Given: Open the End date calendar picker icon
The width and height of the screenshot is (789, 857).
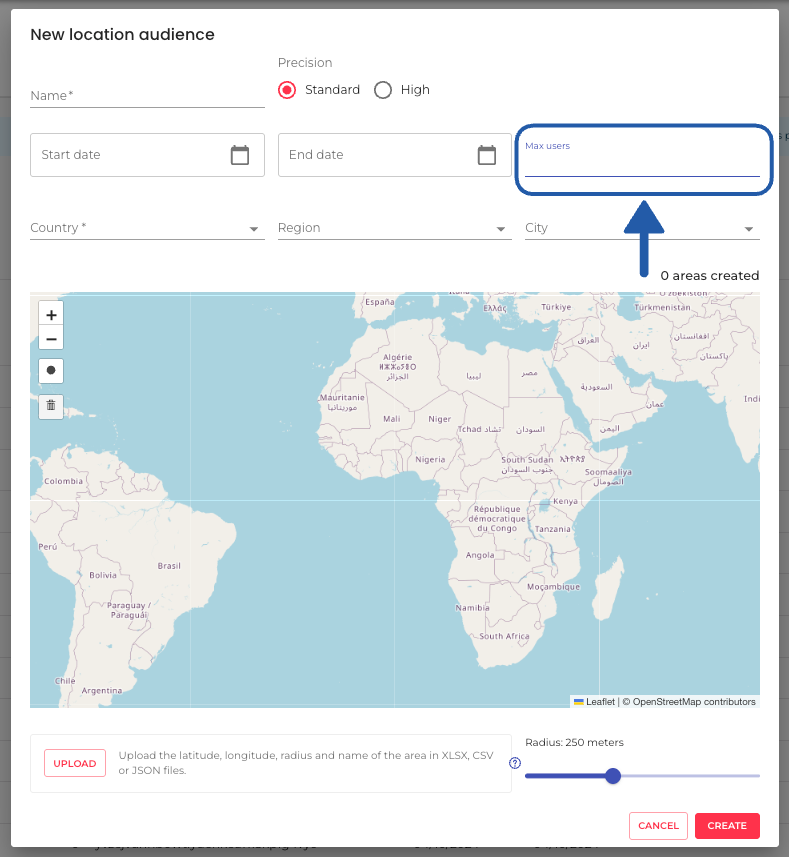Looking at the screenshot, I should (487, 155).
